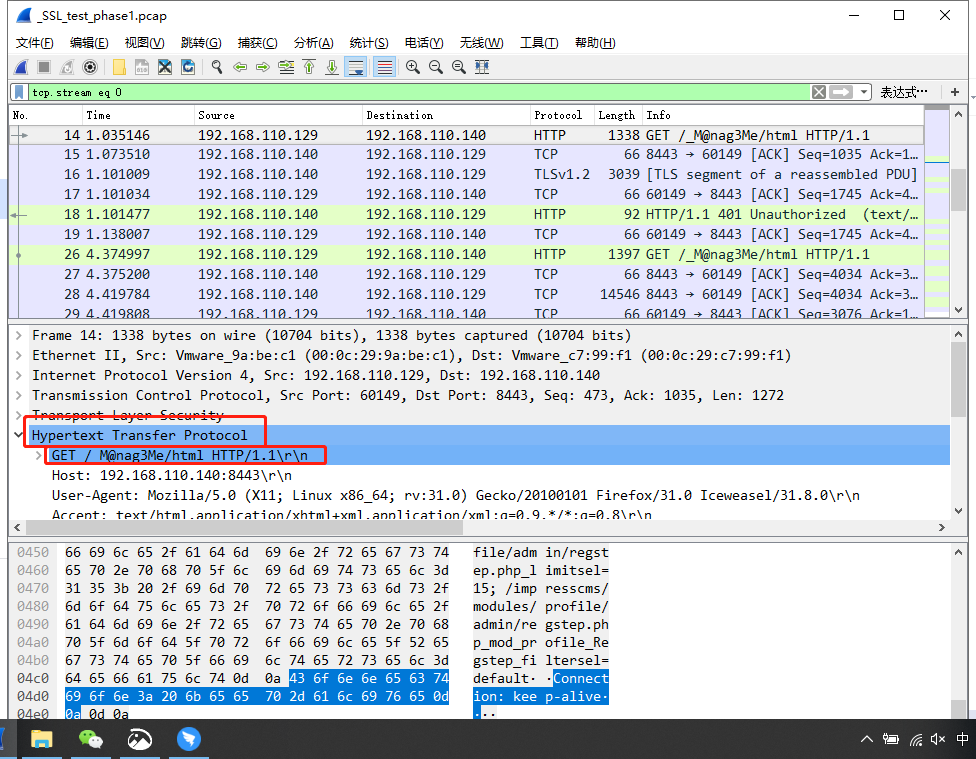Collapse the Hypertext Transfer Protocol section

[x=19, y=435]
